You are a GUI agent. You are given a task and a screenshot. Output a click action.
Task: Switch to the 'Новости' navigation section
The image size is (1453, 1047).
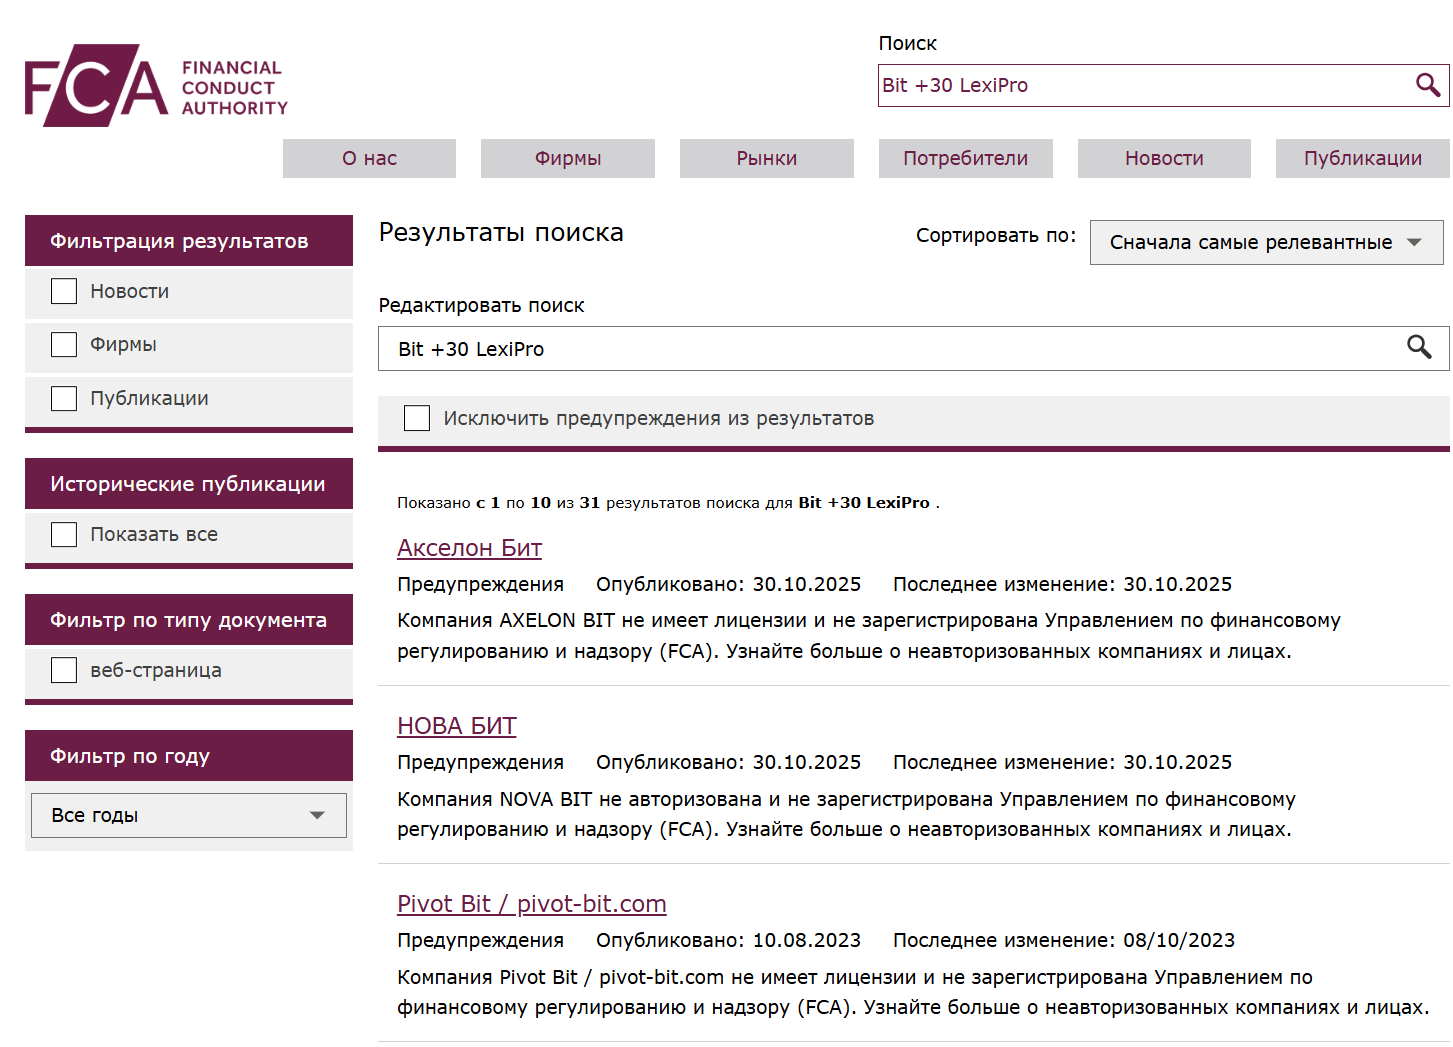[1163, 158]
